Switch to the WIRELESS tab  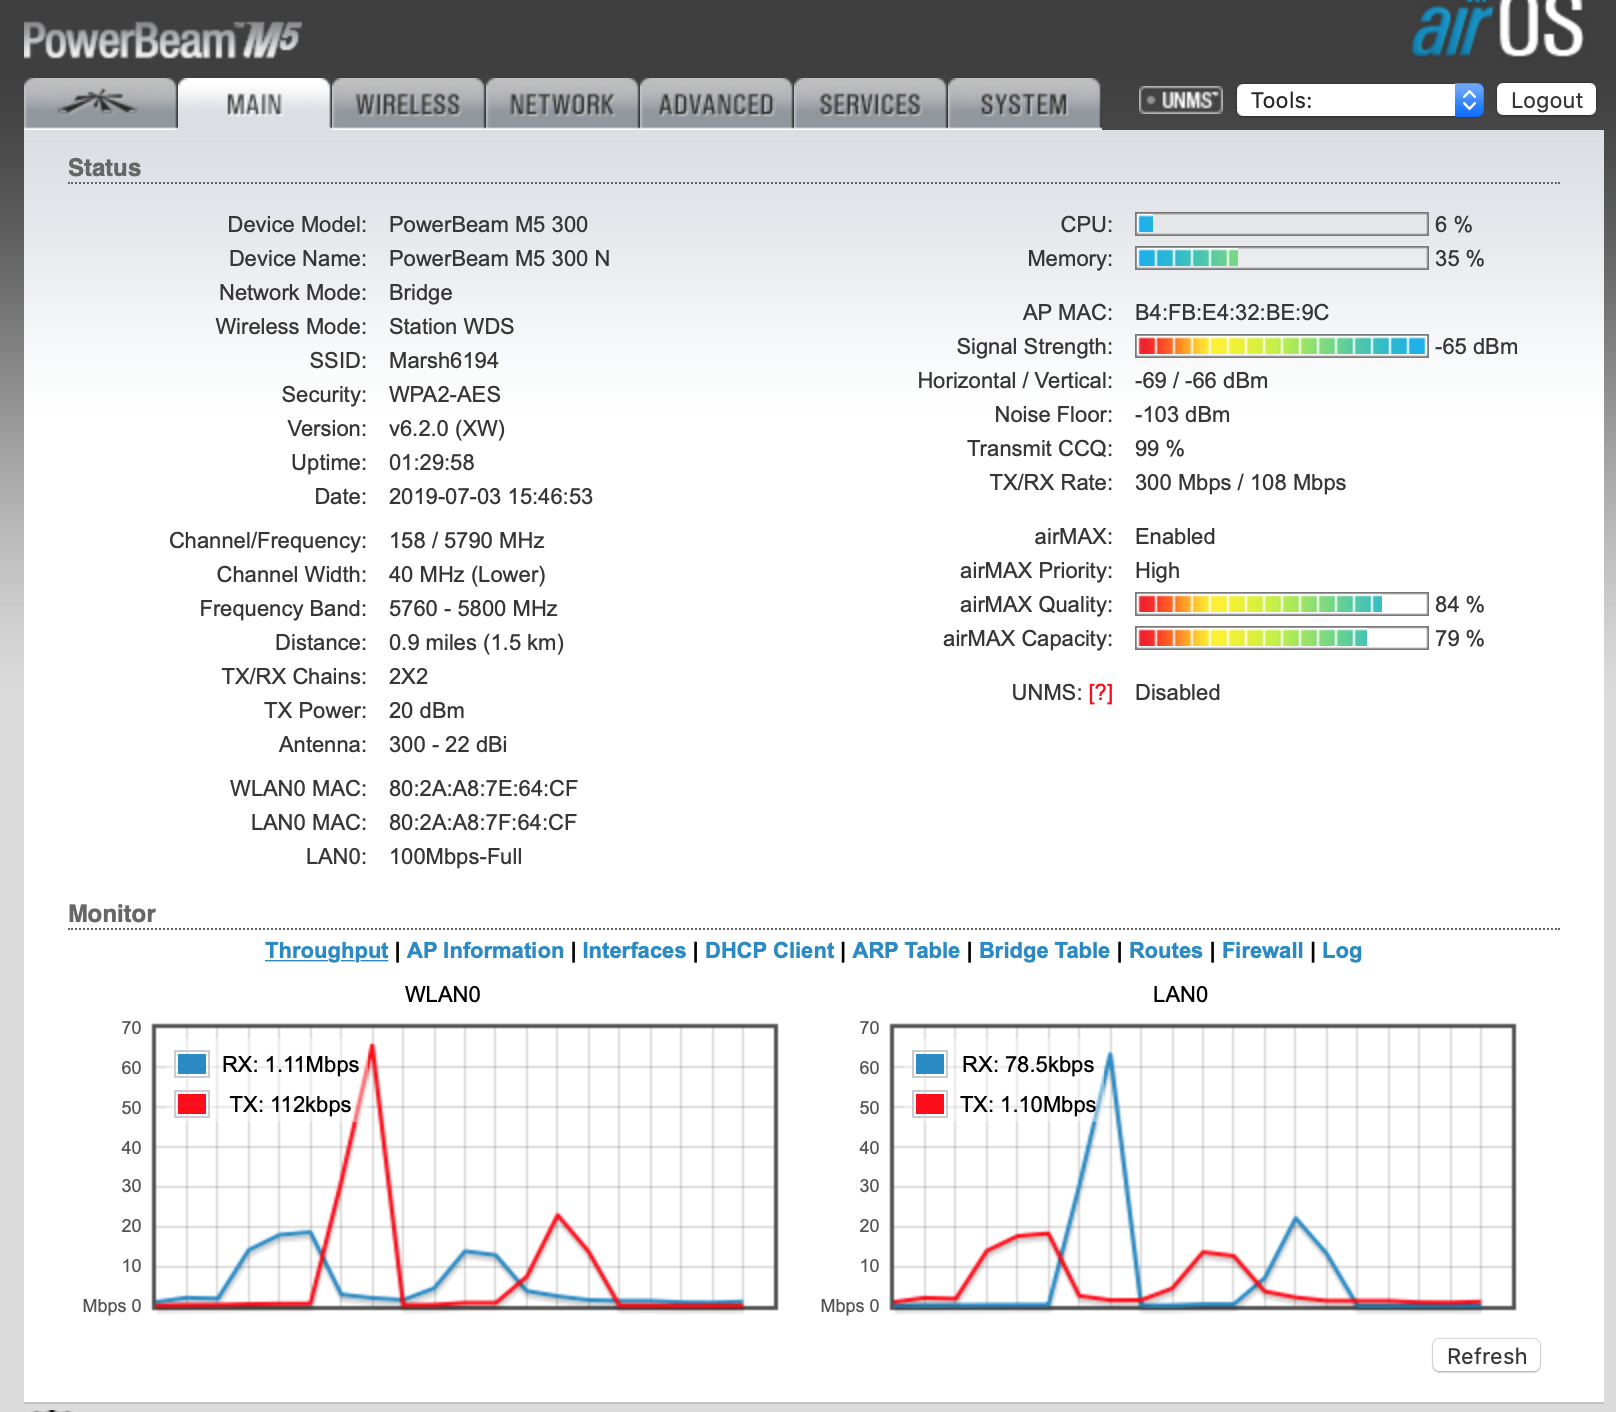pyautogui.click(x=408, y=104)
